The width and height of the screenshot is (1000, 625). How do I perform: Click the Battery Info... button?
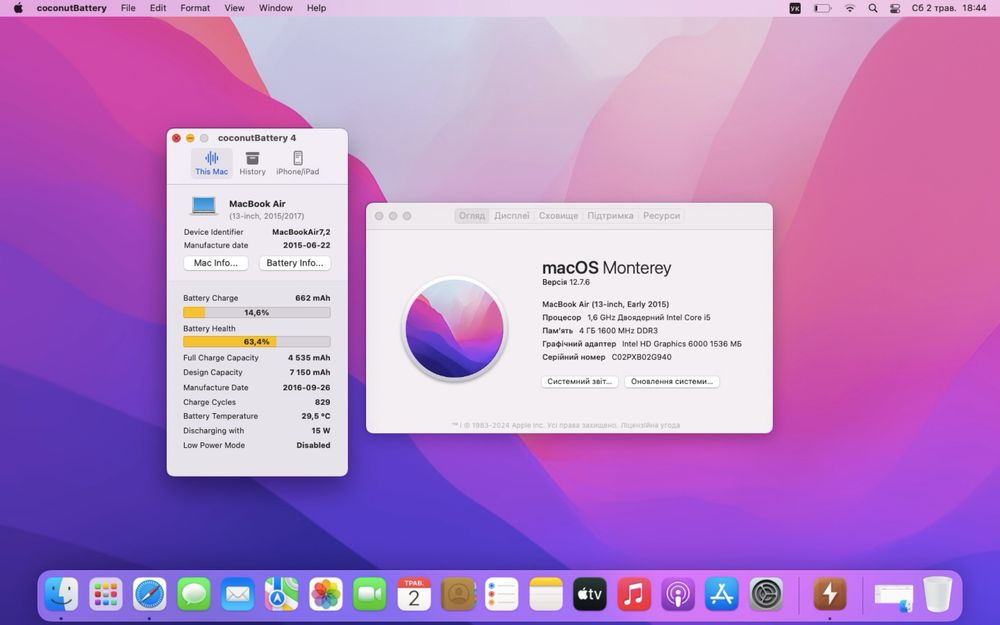coord(295,263)
